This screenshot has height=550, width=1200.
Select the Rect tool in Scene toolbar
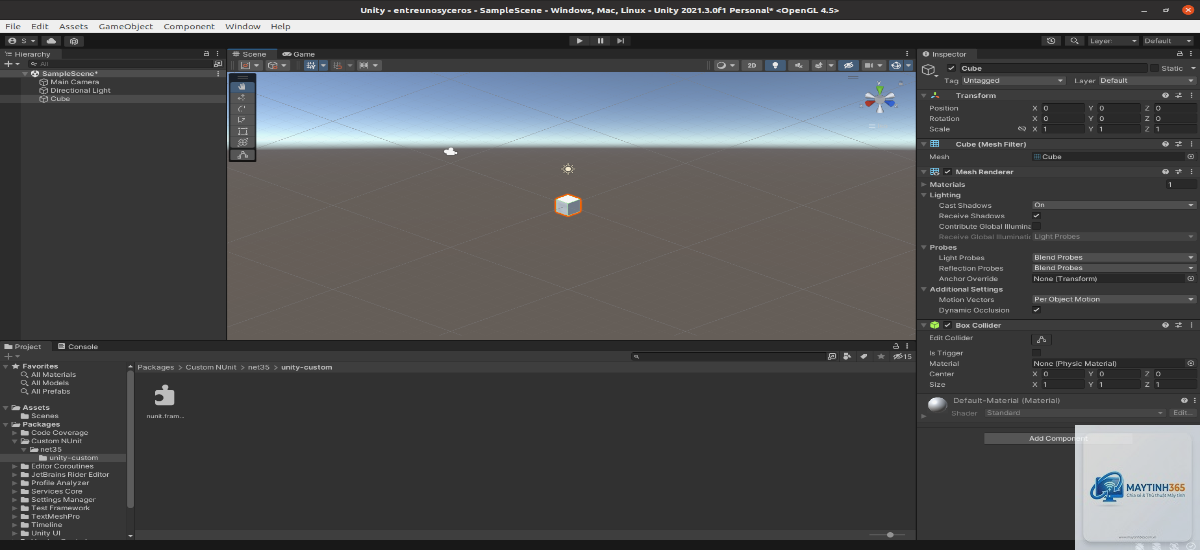[242, 131]
